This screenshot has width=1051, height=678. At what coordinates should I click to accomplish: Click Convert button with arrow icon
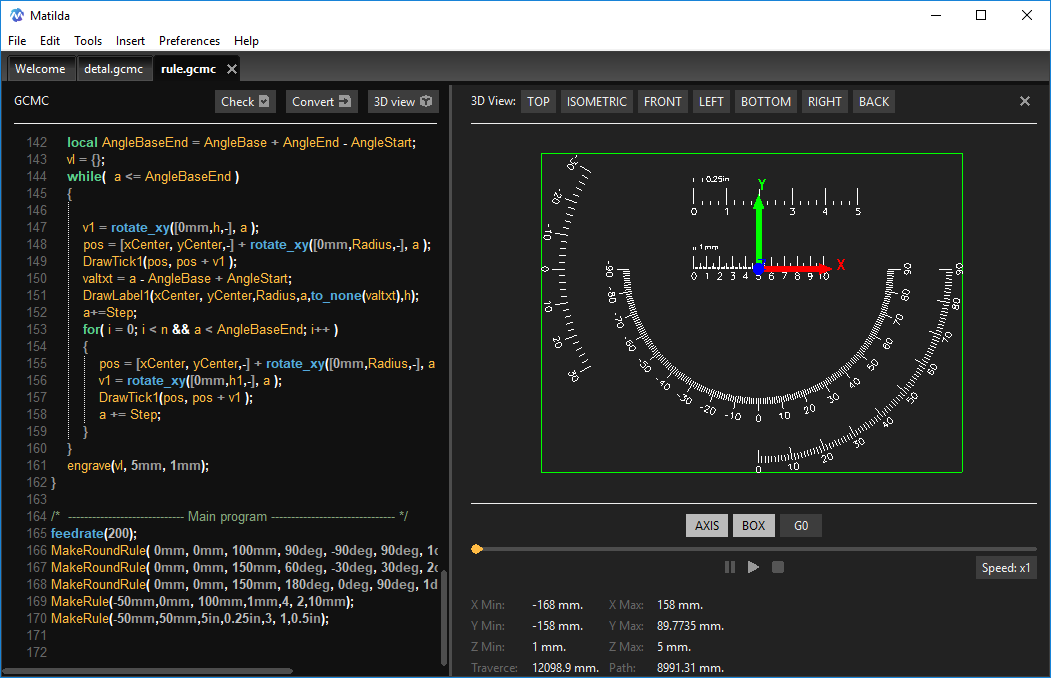coord(321,101)
